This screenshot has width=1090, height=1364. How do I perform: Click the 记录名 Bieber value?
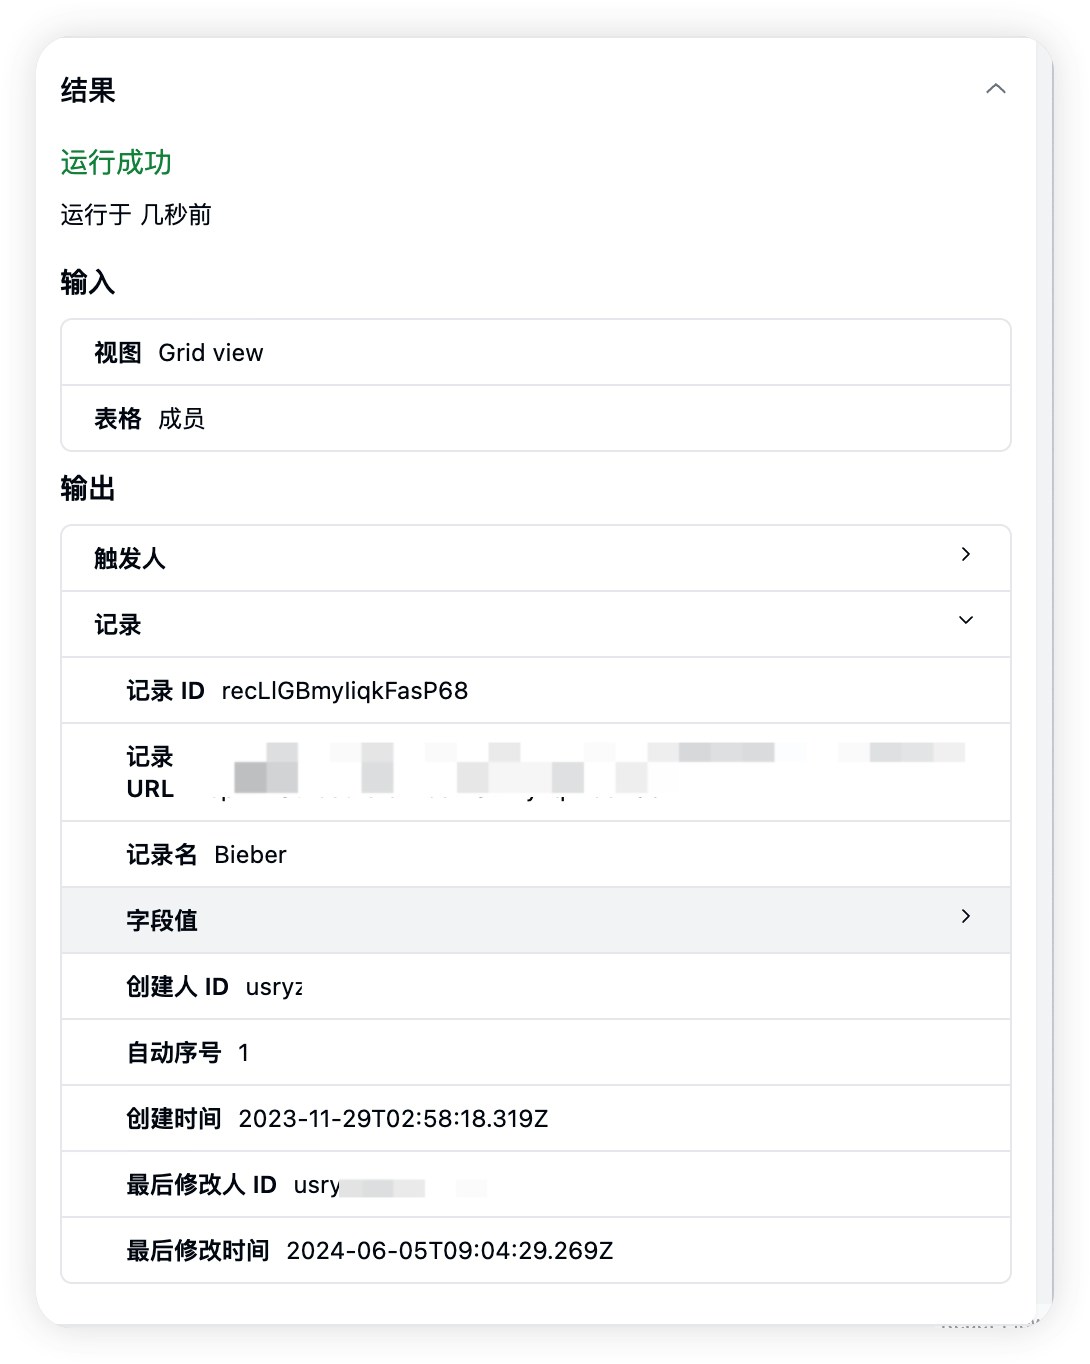tap(250, 855)
